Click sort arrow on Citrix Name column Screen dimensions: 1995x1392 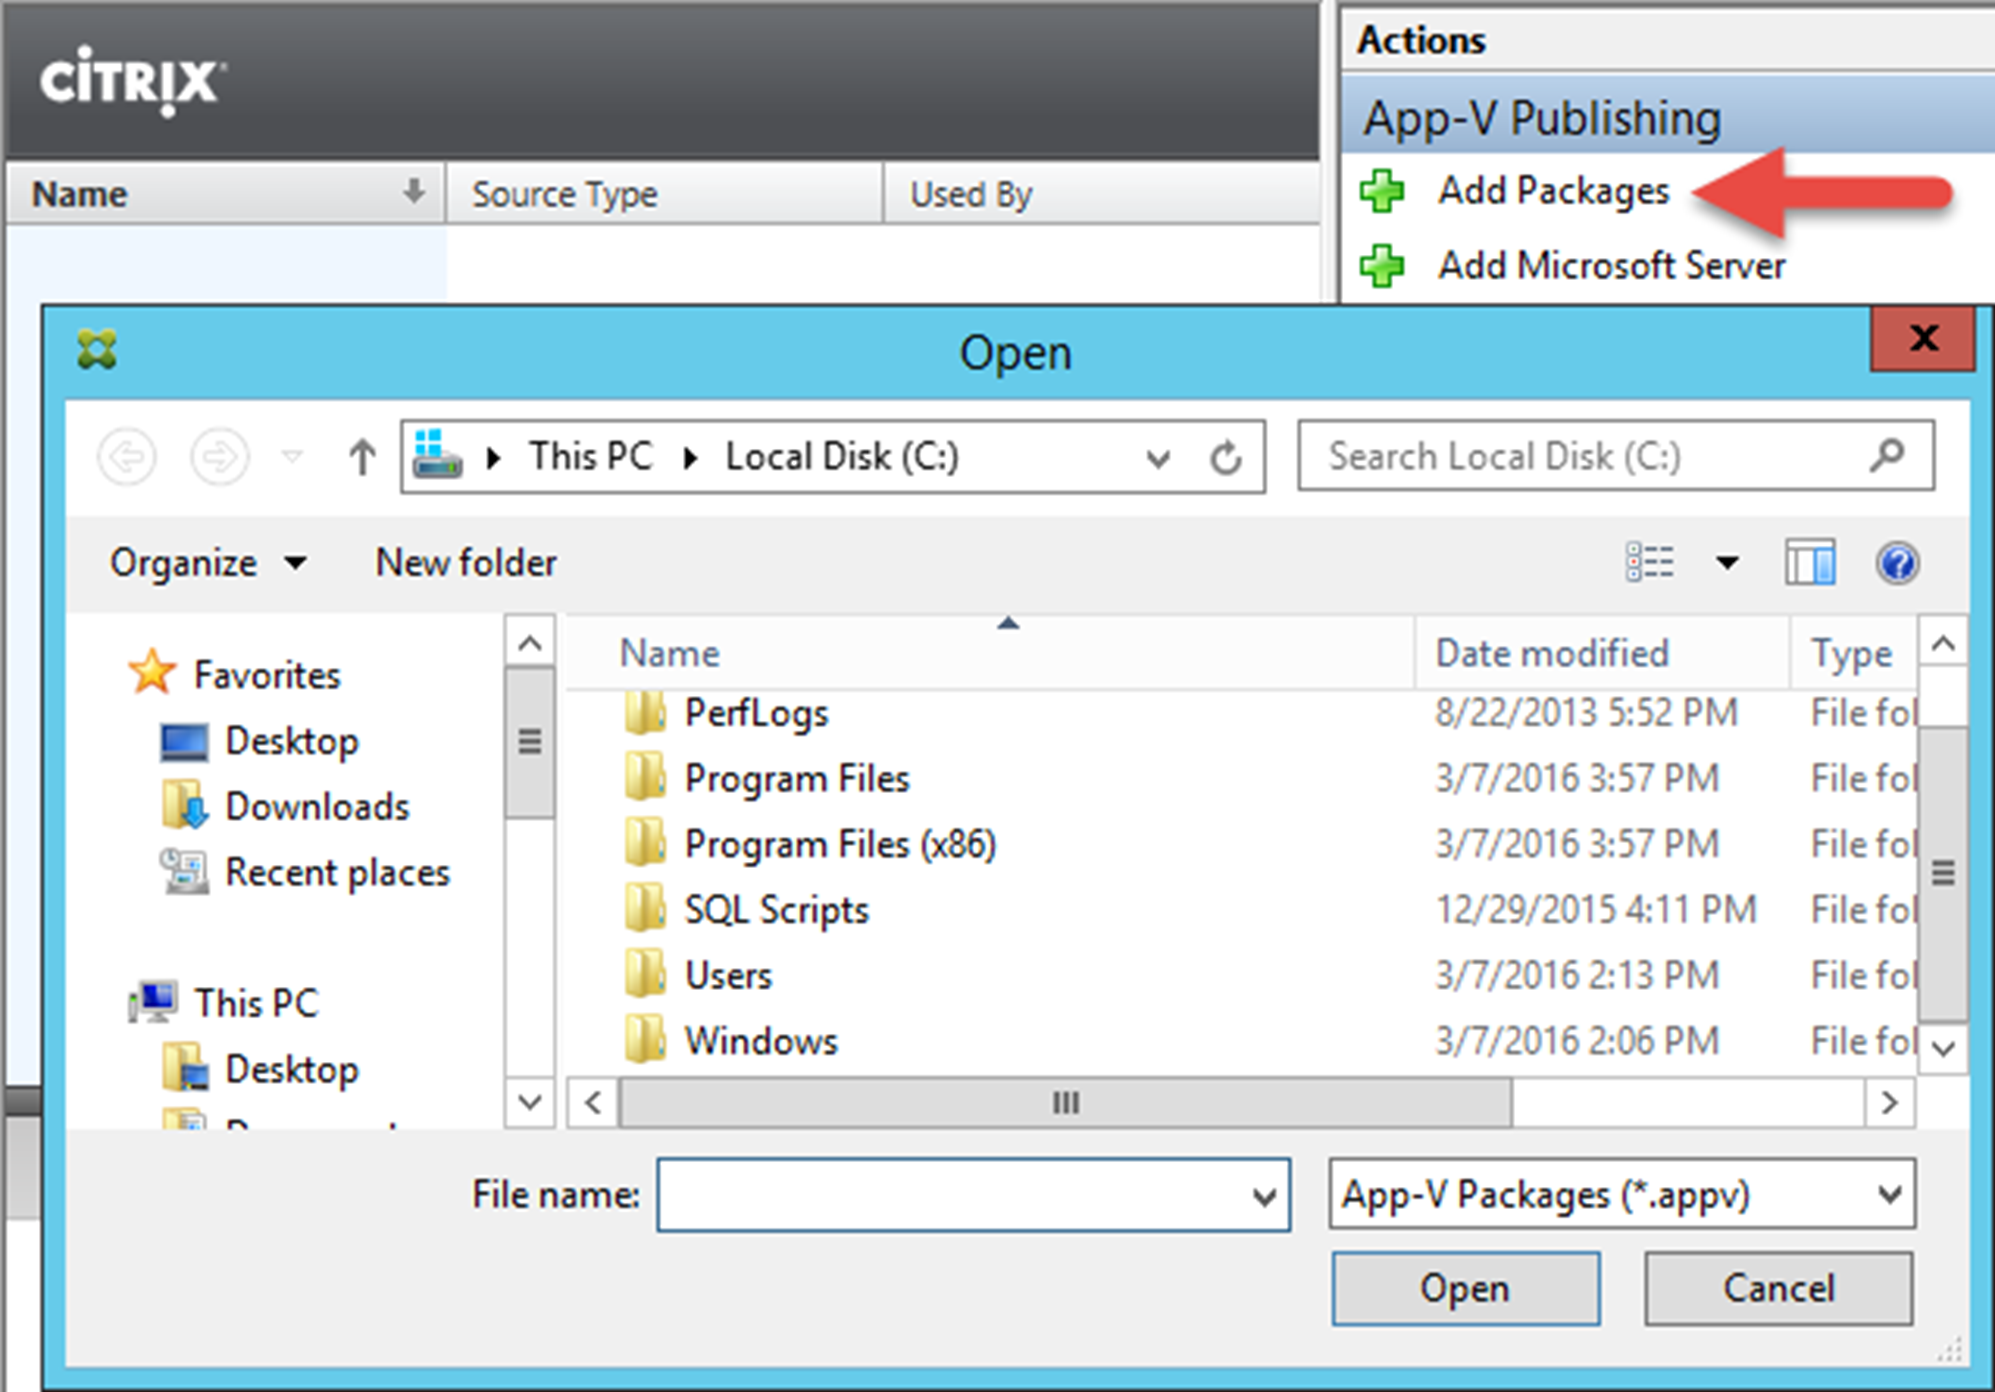pos(413,191)
